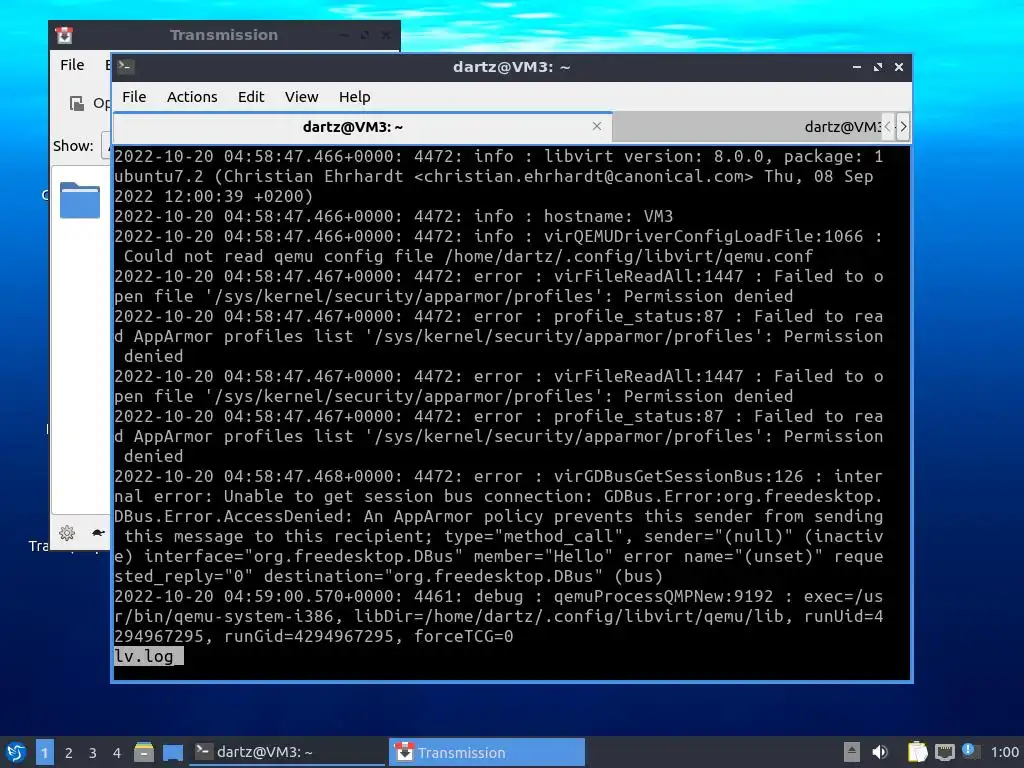This screenshot has width=1024, height=768.
Task: Toggle the turtle speed limit icon in Transmission
Action: coord(98,533)
